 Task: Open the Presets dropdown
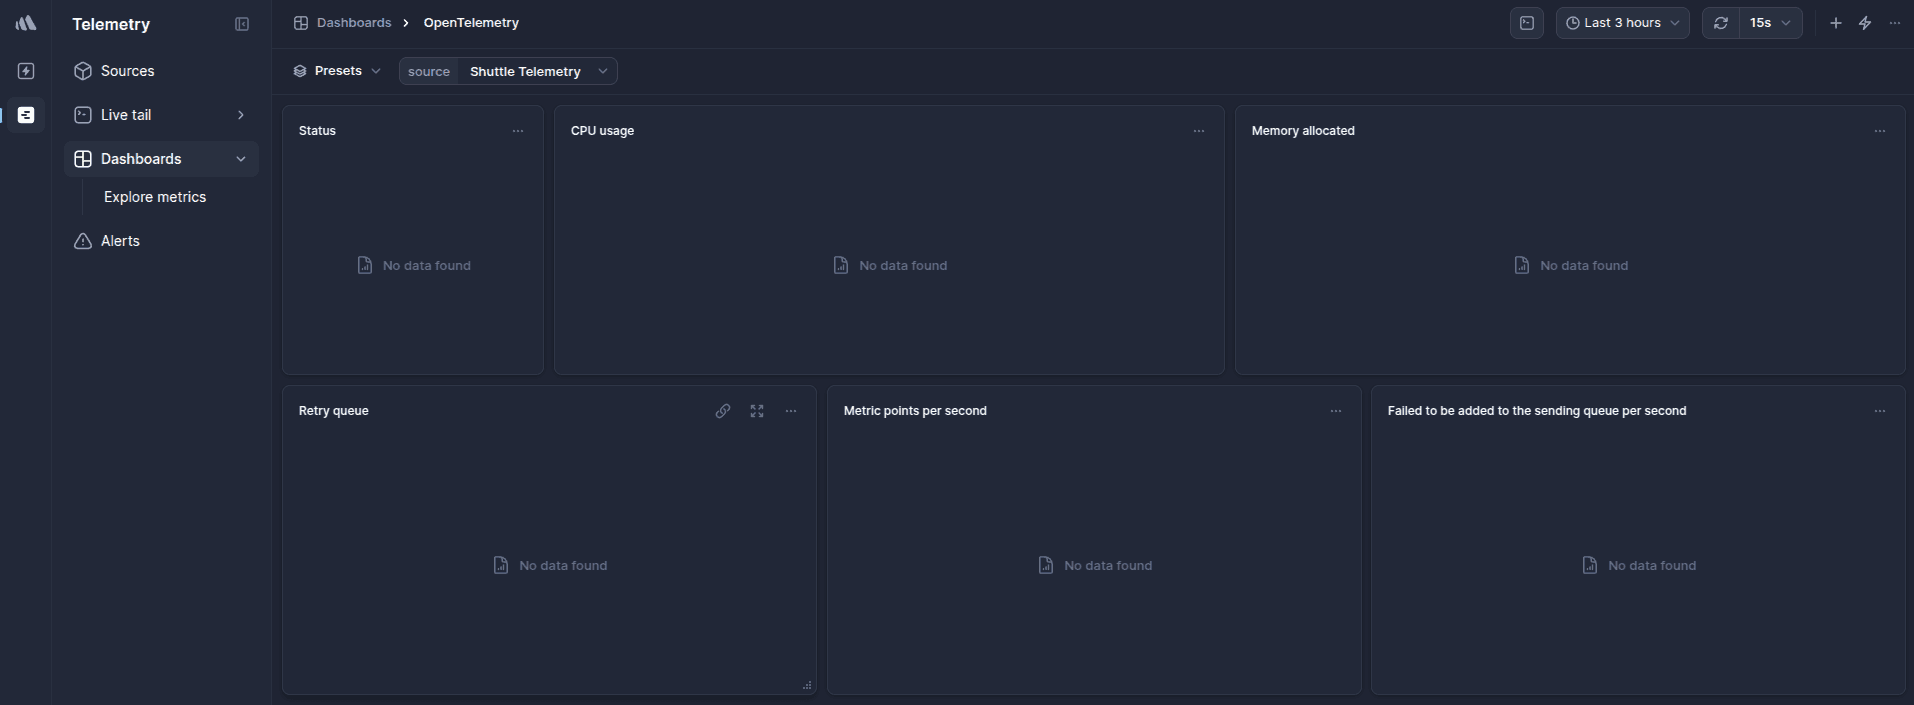pyautogui.click(x=337, y=71)
